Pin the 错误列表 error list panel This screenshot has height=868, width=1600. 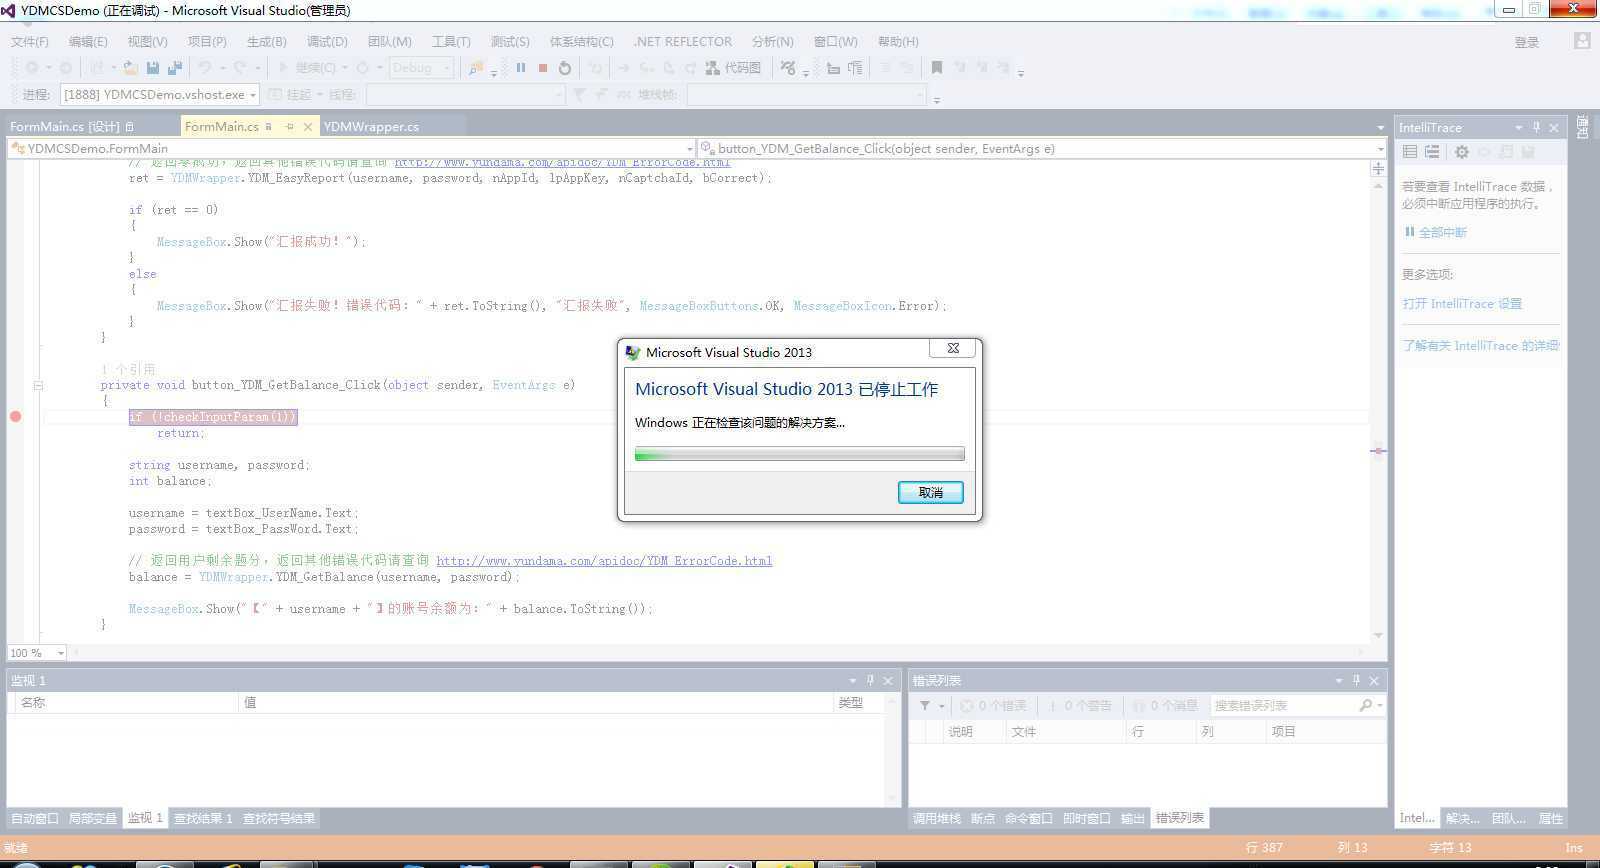pyautogui.click(x=1356, y=681)
